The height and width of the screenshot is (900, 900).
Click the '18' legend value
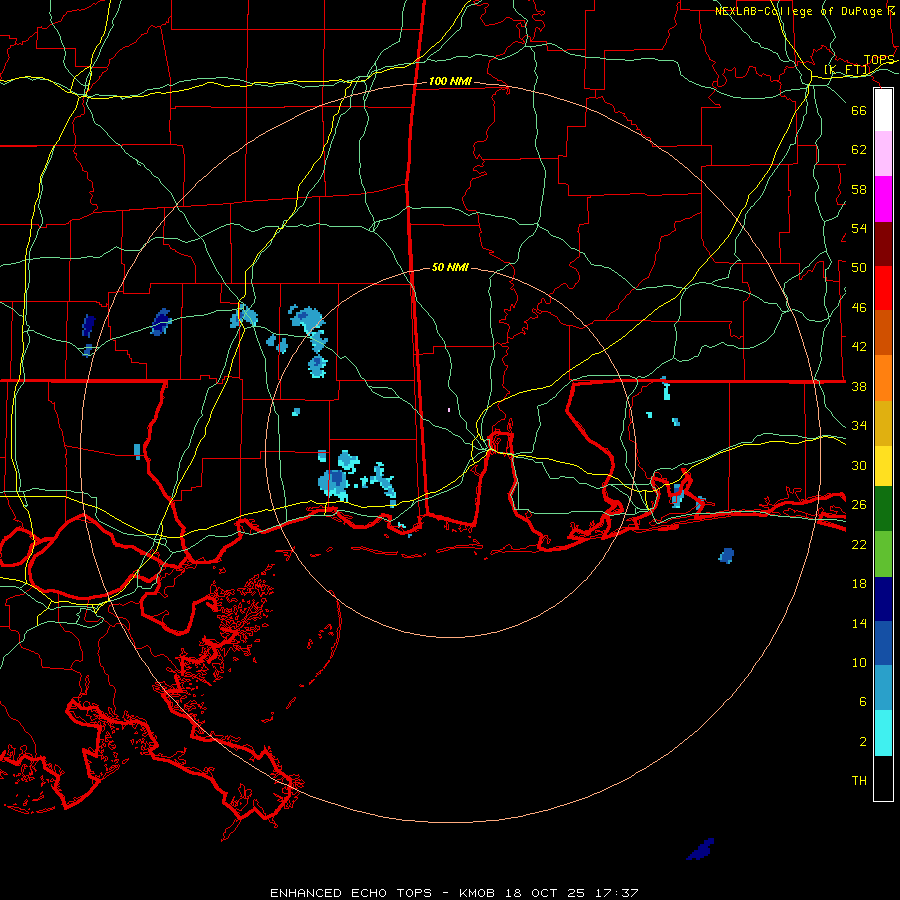[859, 584]
